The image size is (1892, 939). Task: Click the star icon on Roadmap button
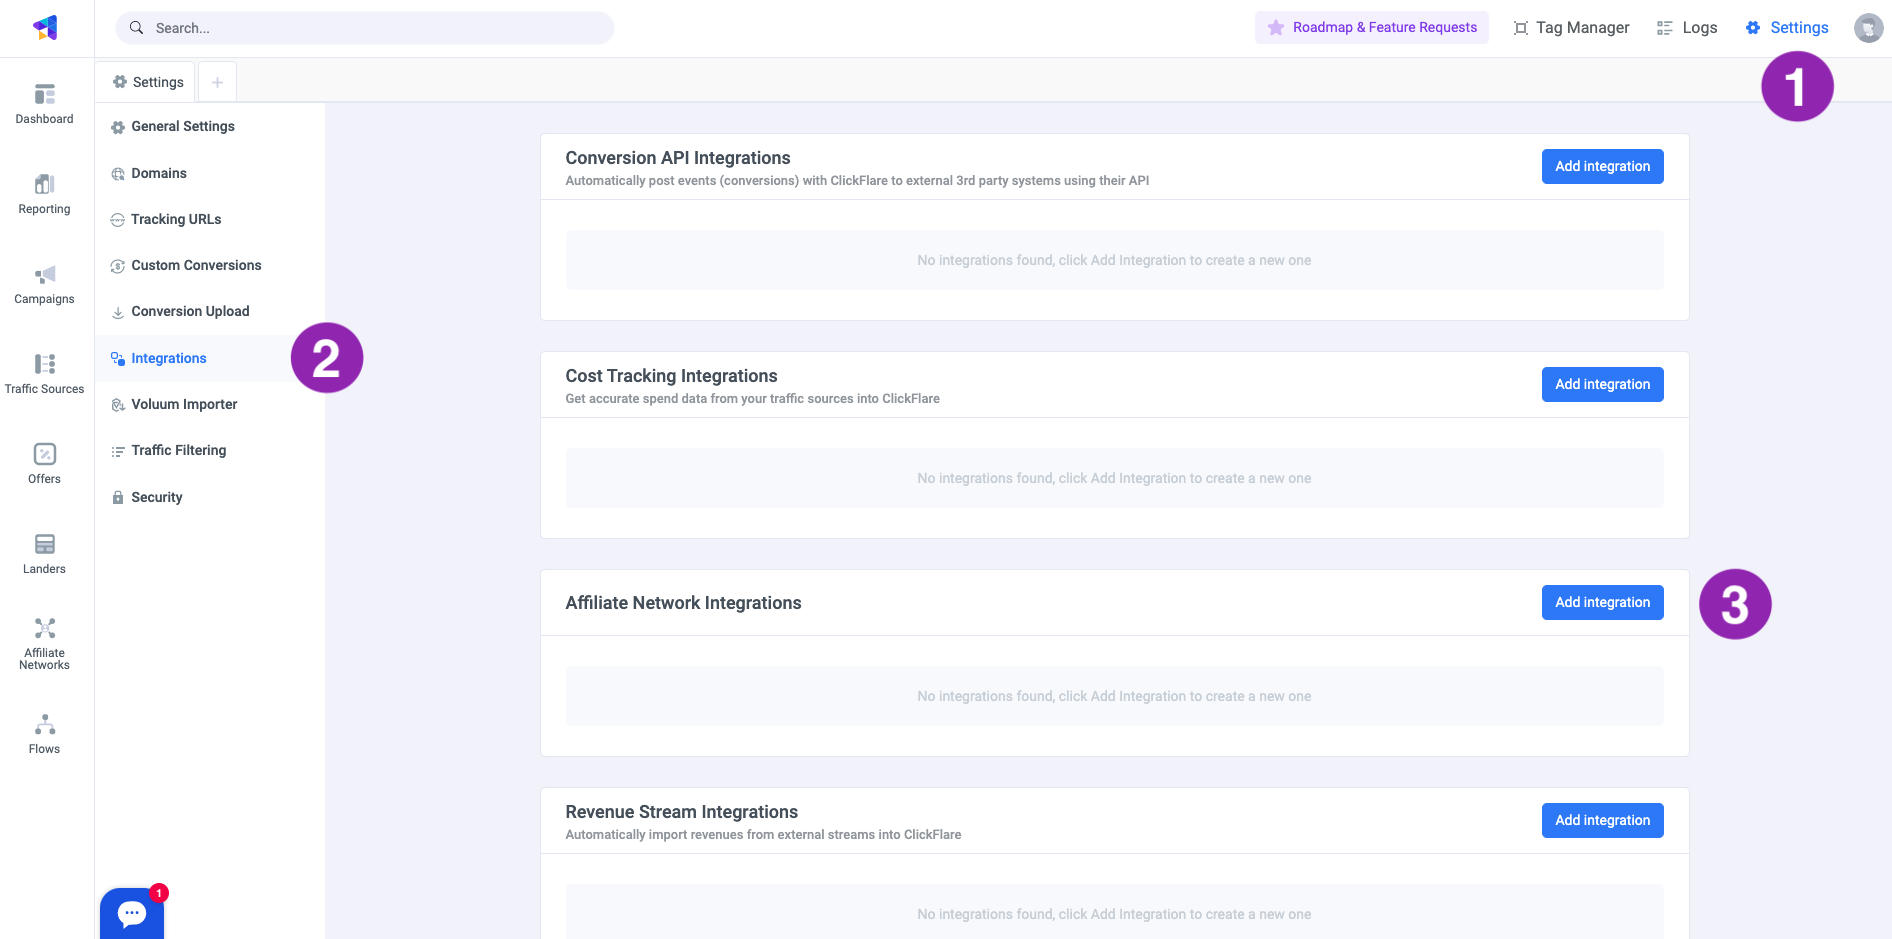pyautogui.click(x=1276, y=28)
